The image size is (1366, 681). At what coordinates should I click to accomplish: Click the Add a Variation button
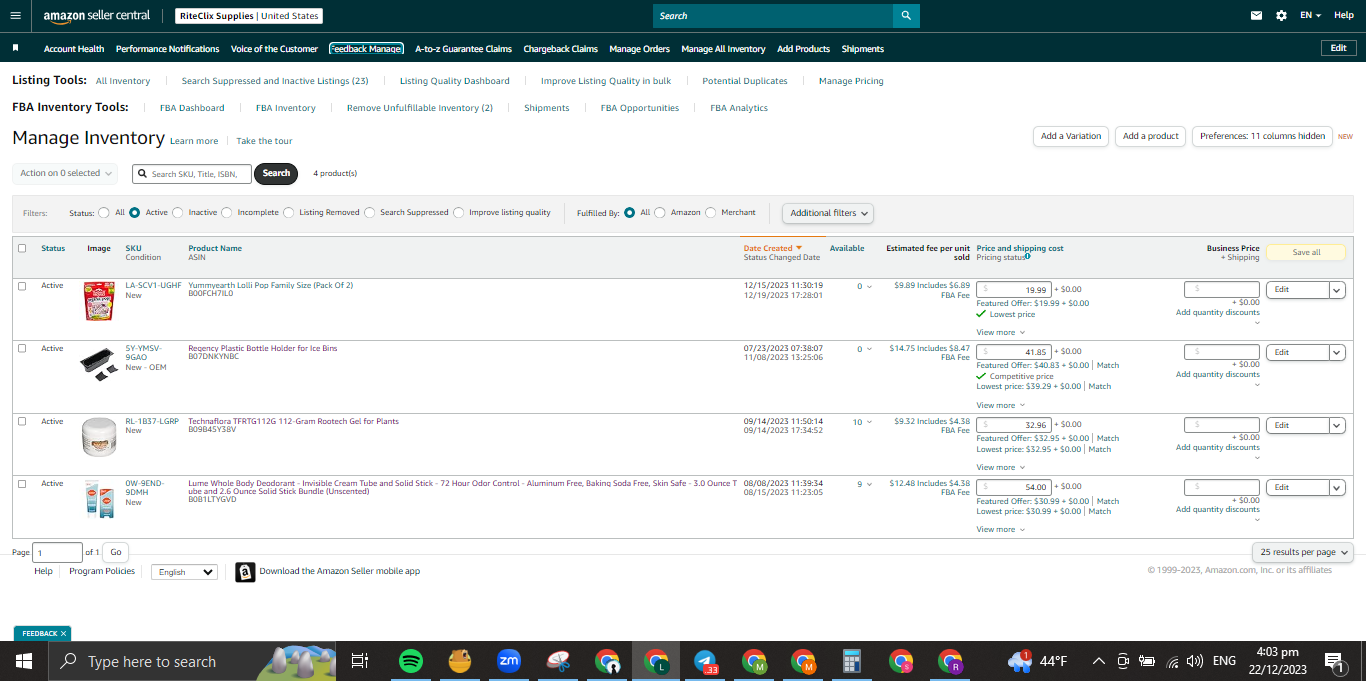click(1071, 136)
